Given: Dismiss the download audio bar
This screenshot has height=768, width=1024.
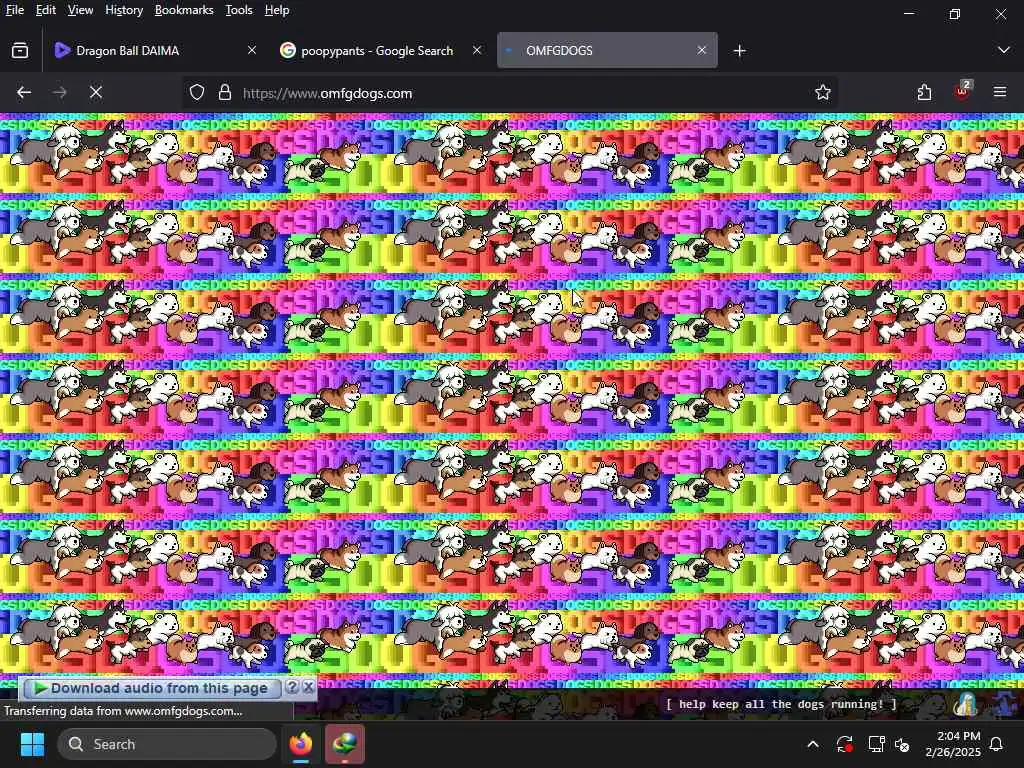Looking at the screenshot, I should pyautogui.click(x=309, y=688).
